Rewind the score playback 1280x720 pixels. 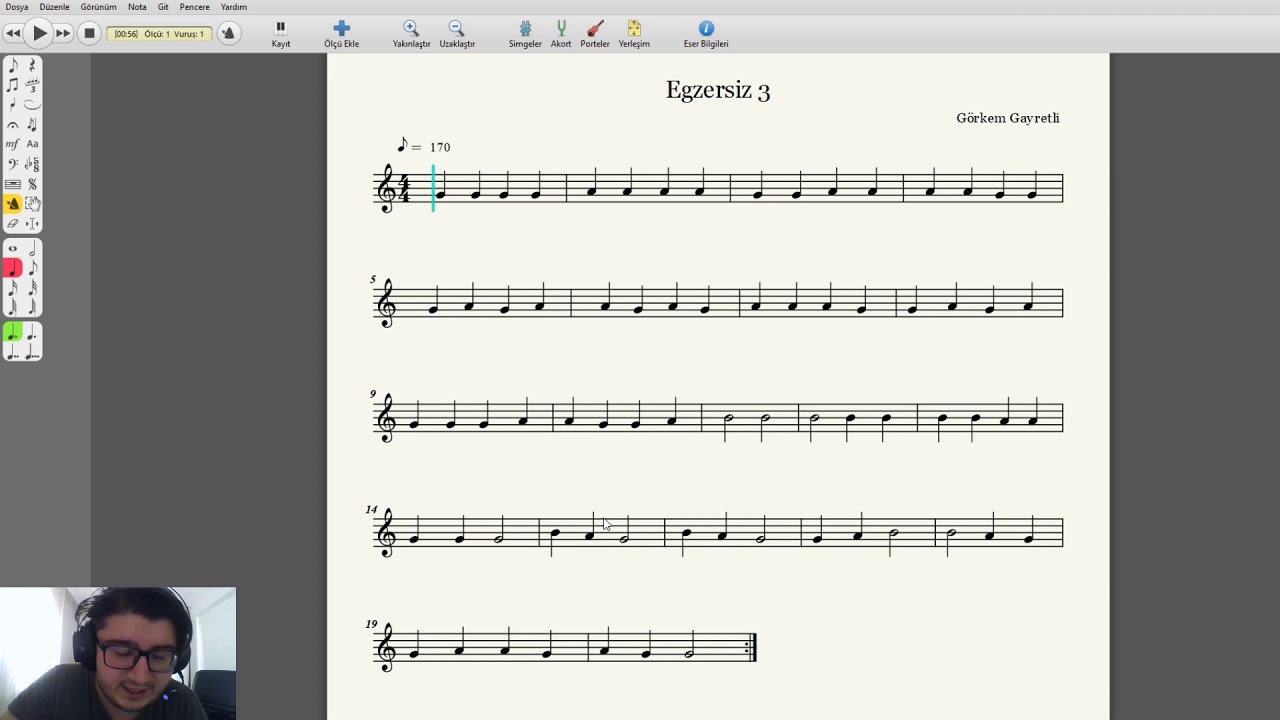coord(13,33)
